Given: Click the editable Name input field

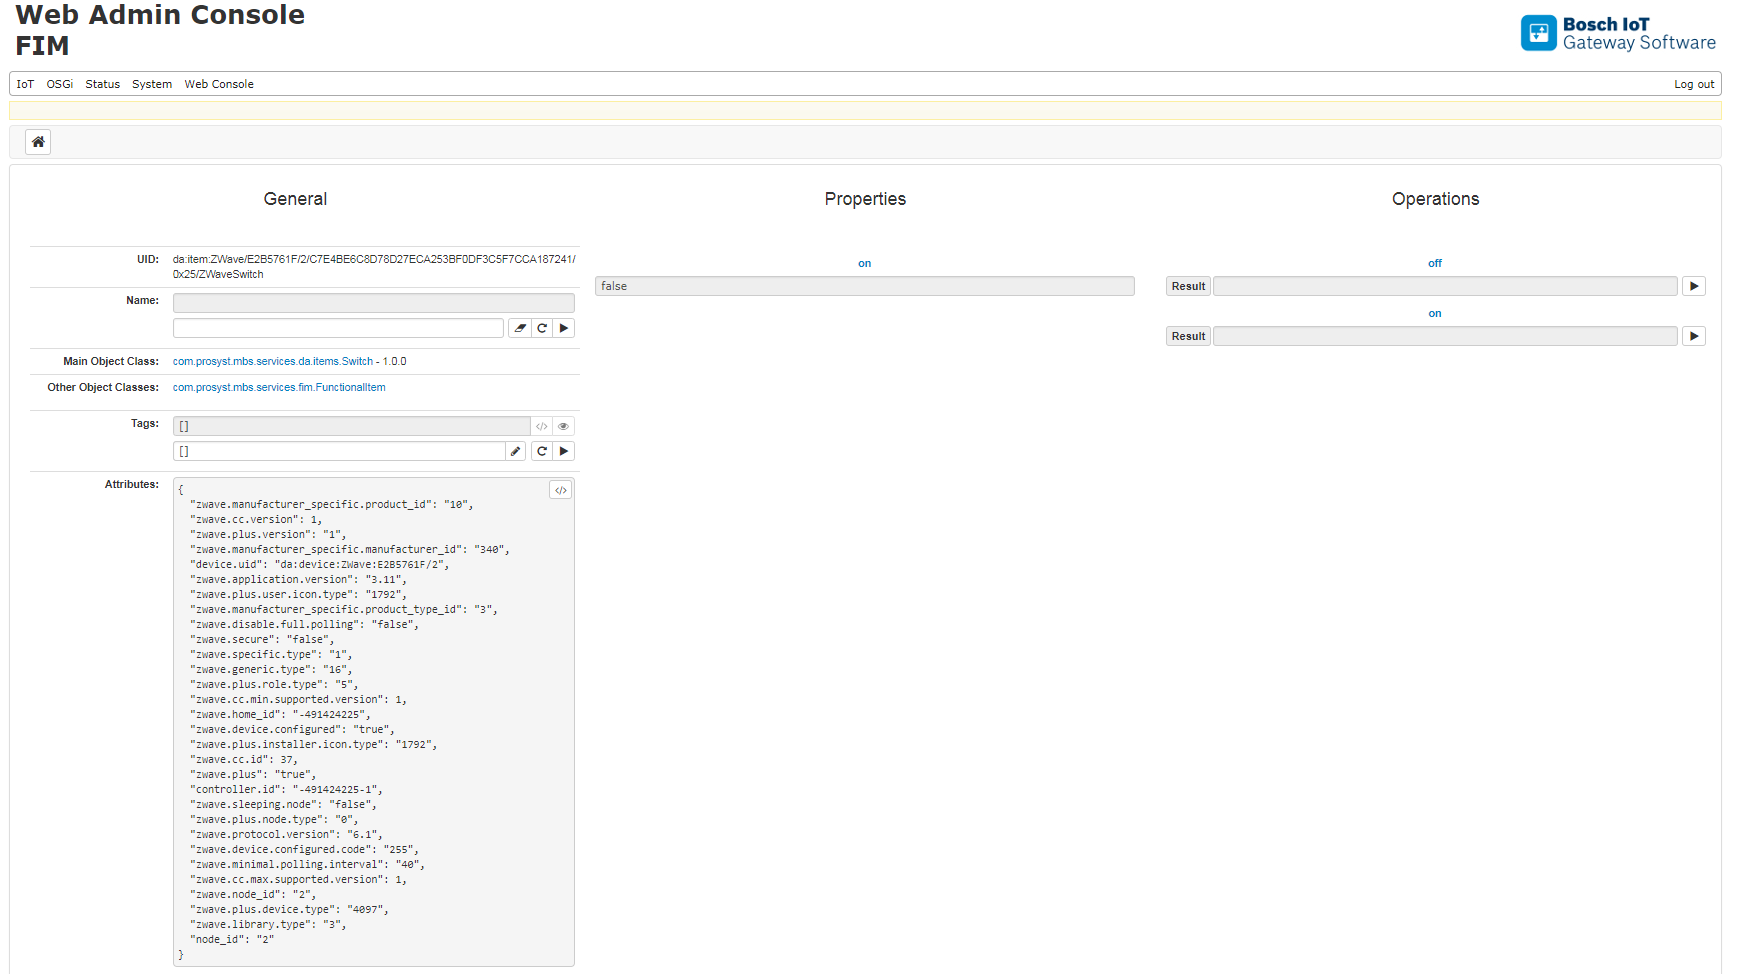Looking at the screenshot, I should point(338,328).
